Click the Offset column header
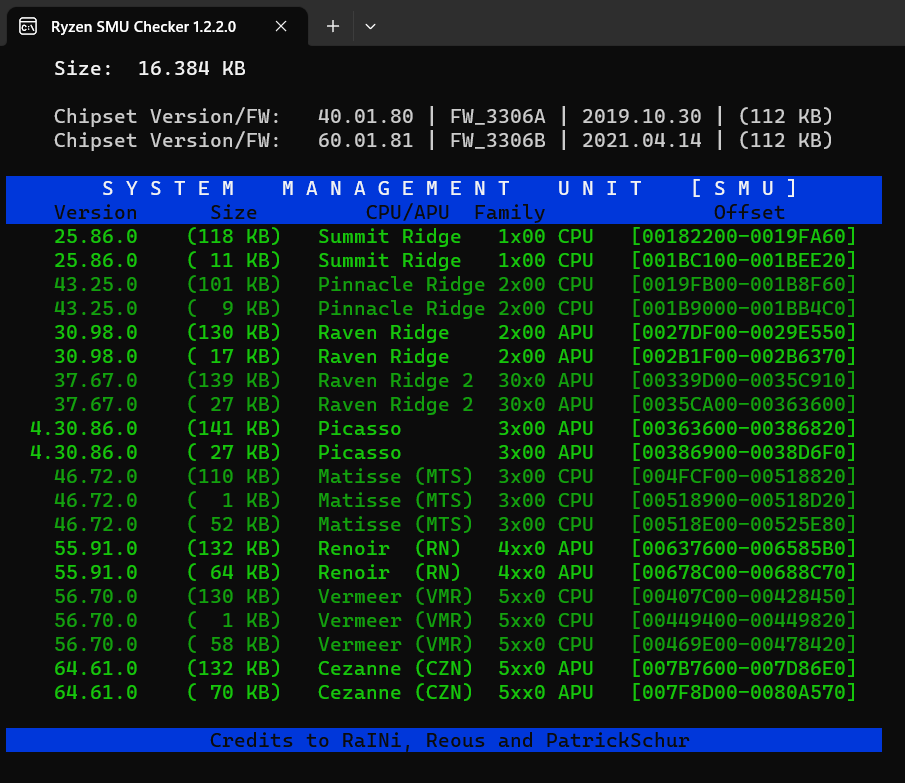This screenshot has width=905, height=783. click(x=749, y=213)
